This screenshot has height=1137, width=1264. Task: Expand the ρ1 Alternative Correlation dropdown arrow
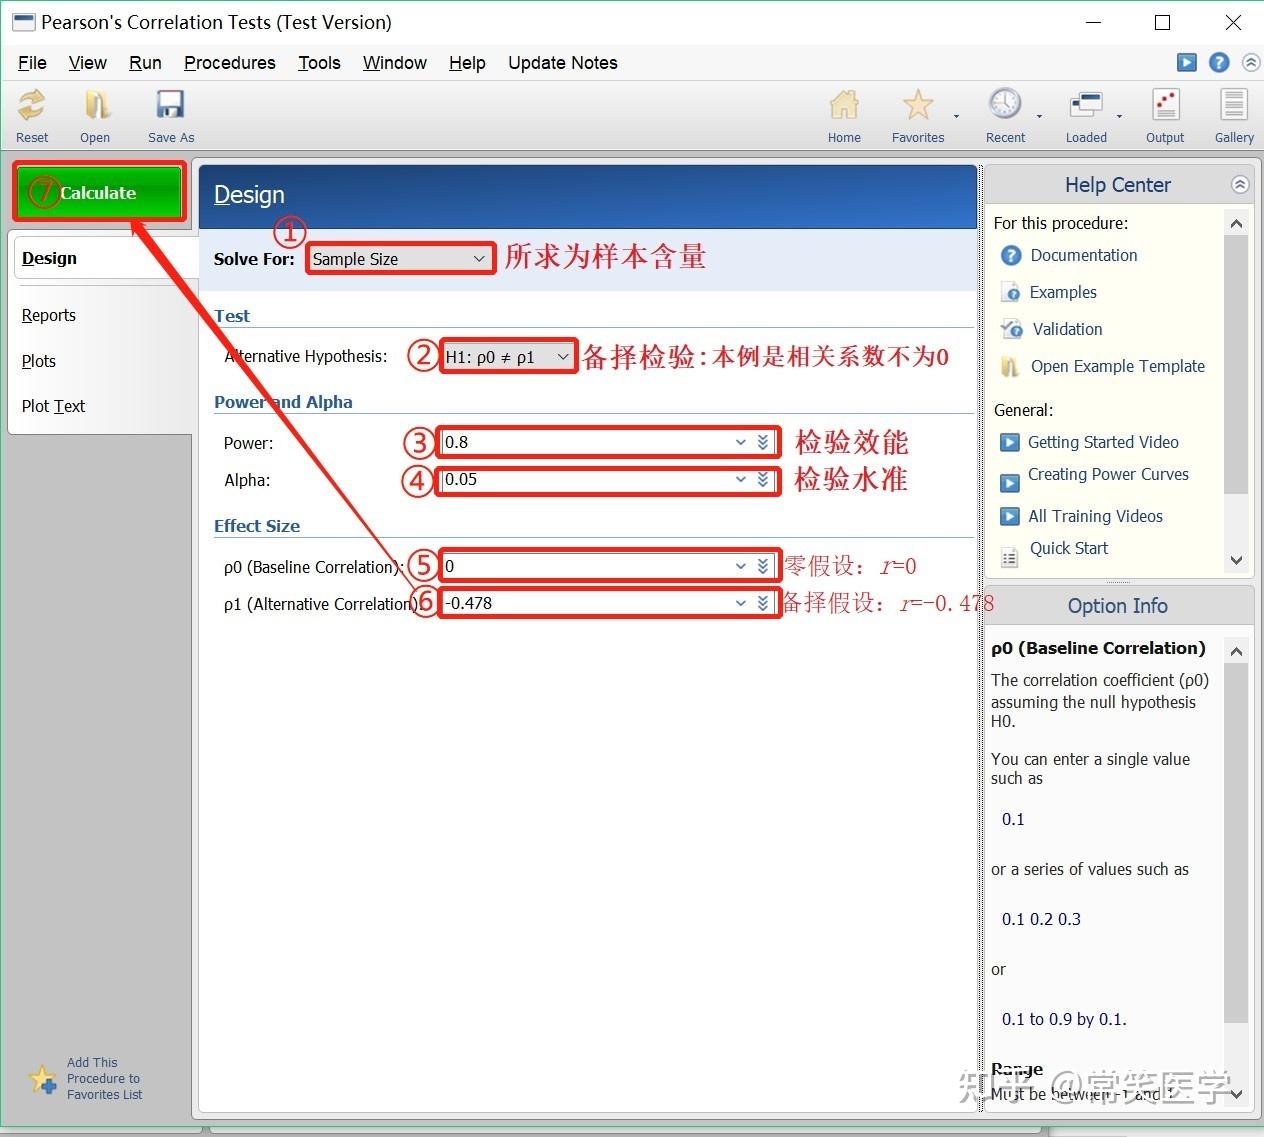click(741, 603)
